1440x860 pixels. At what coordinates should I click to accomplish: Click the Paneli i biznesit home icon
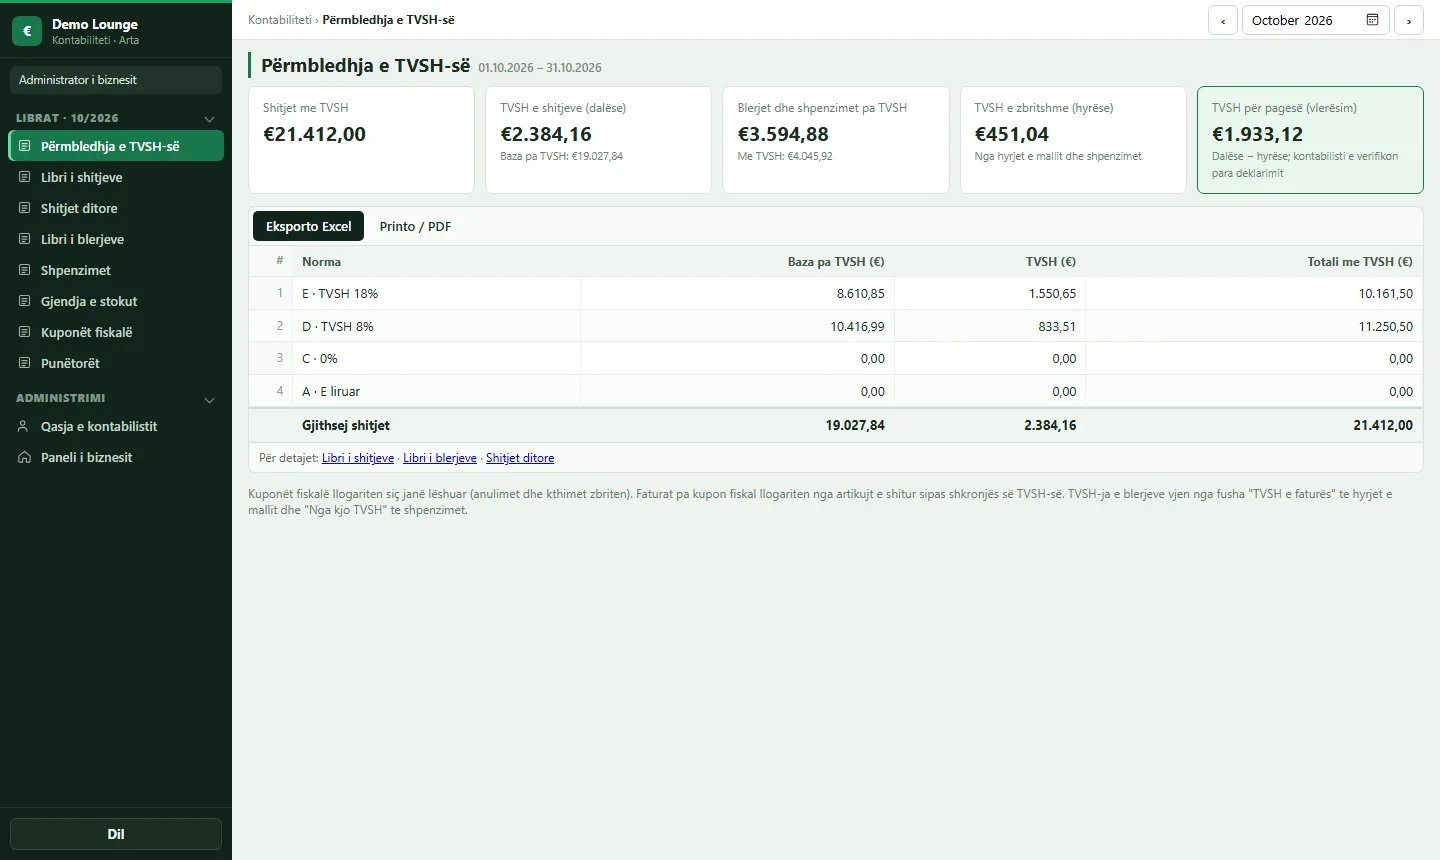25,457
